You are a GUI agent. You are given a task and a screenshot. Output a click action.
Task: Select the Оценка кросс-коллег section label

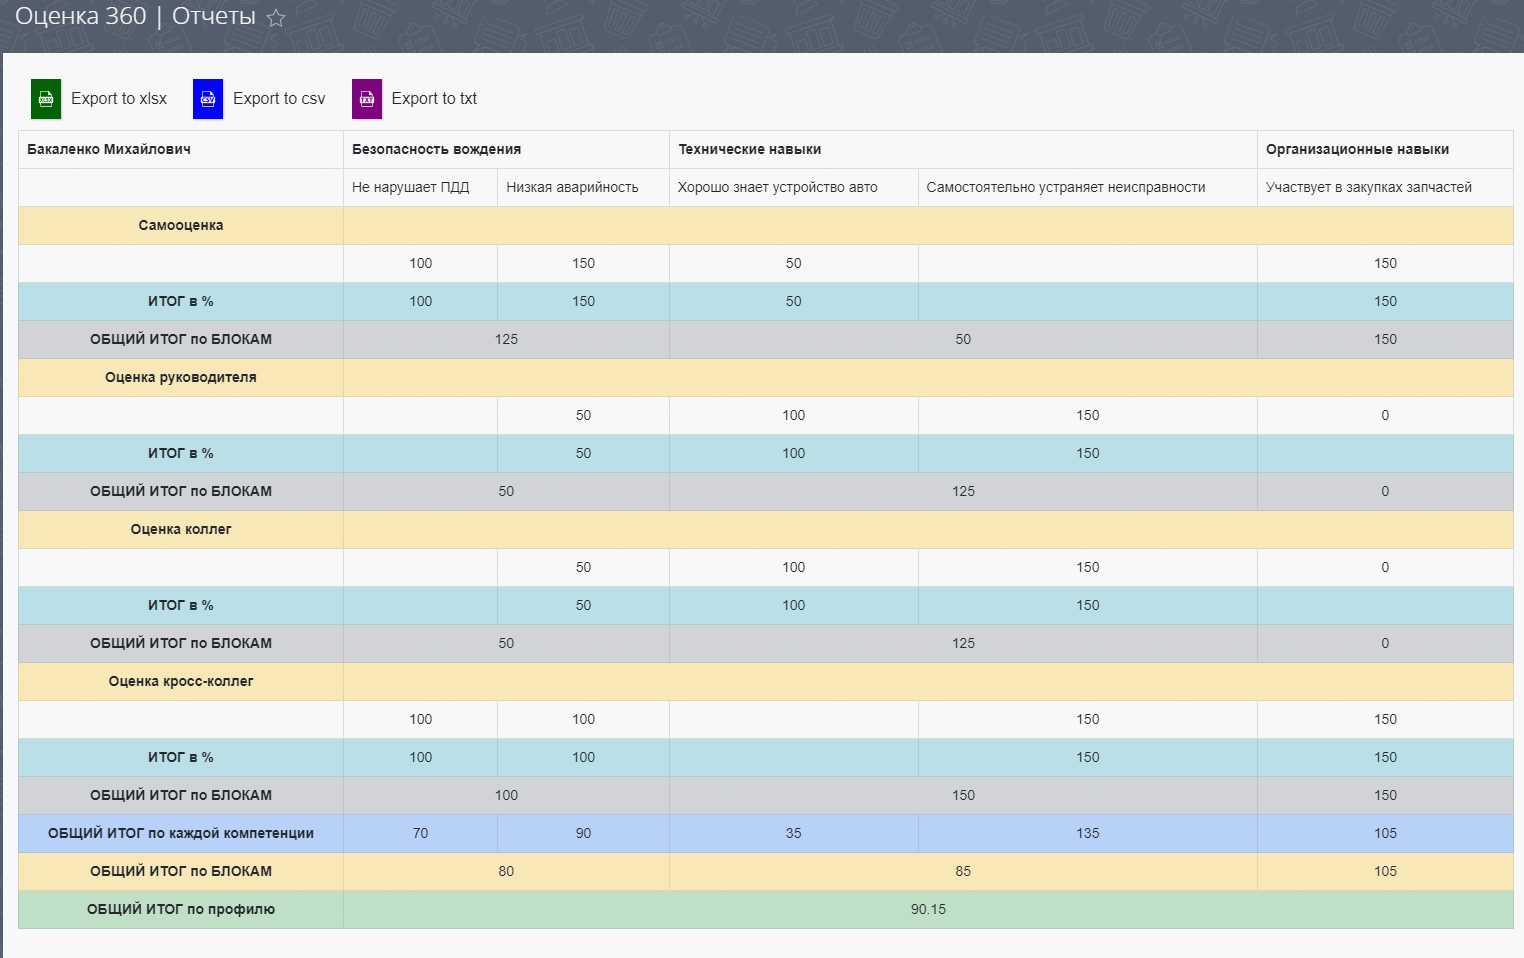click(181, 681)
